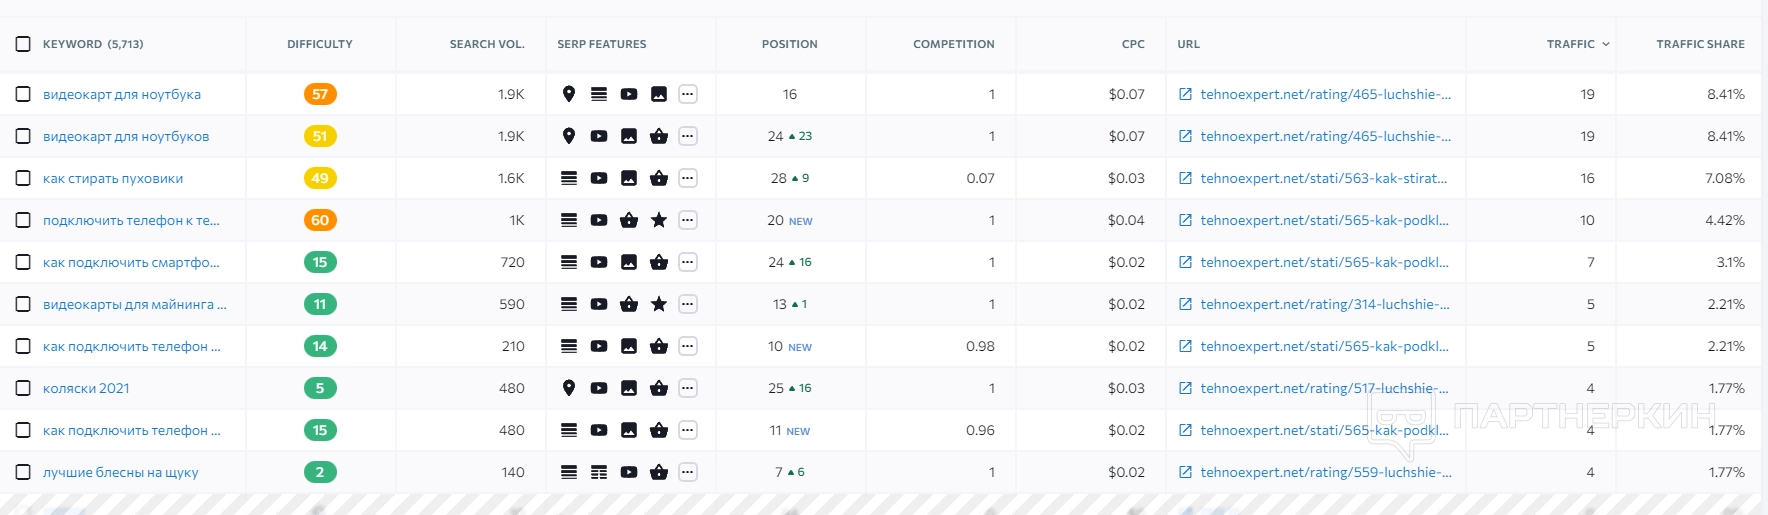Open the Traffic column sort dropdown arrow
The image size is (1768, 515).
pyautogui.click(x=1606, y=44)
